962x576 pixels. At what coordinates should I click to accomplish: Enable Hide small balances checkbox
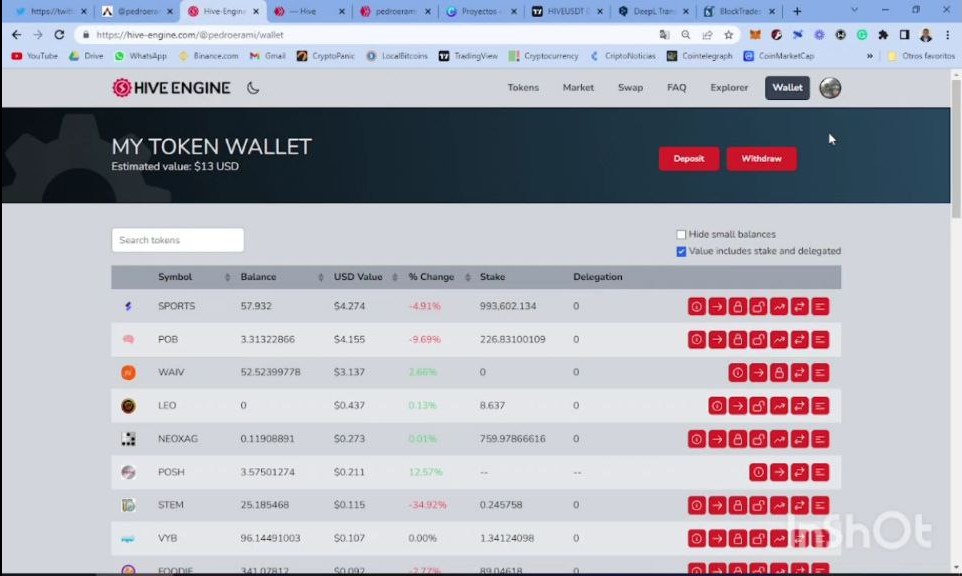tap(681, 234)
